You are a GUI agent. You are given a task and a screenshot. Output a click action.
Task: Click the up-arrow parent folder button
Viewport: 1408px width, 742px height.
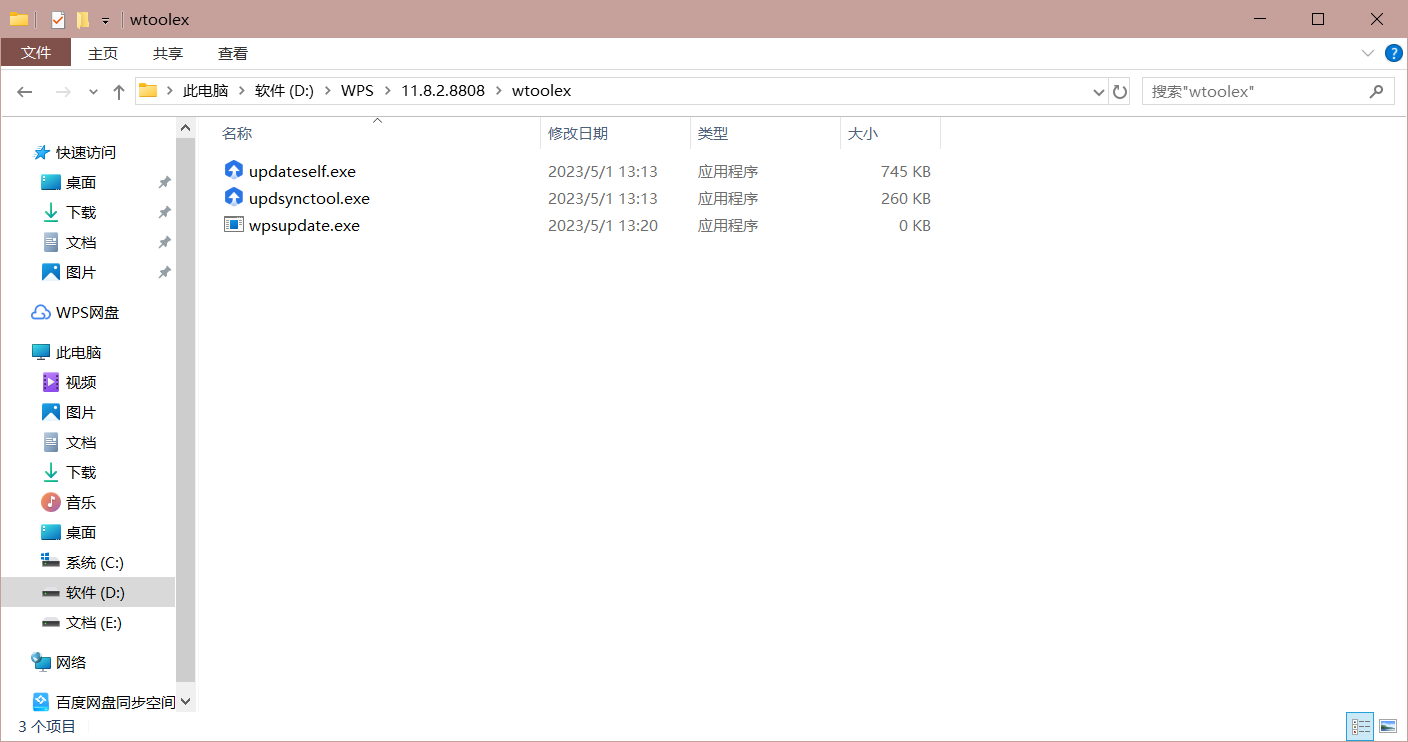(119, 92)
